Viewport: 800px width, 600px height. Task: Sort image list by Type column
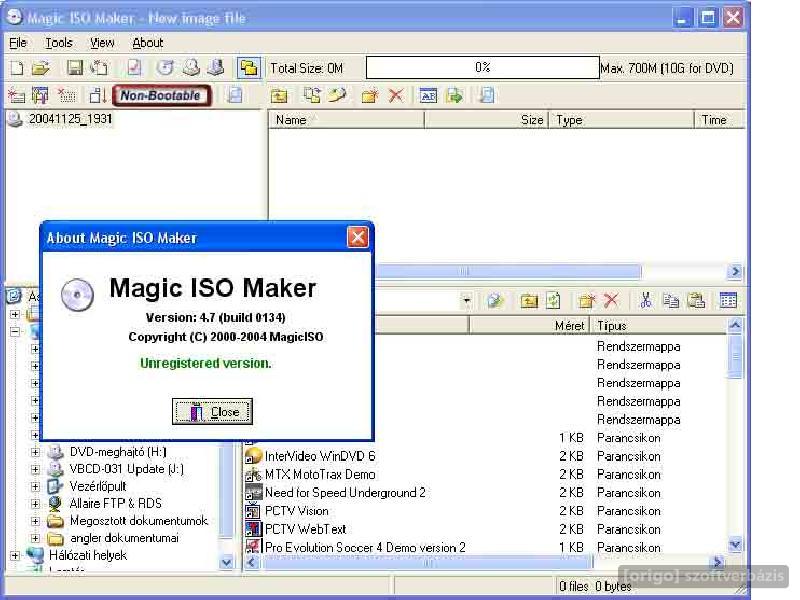[621, 120]
